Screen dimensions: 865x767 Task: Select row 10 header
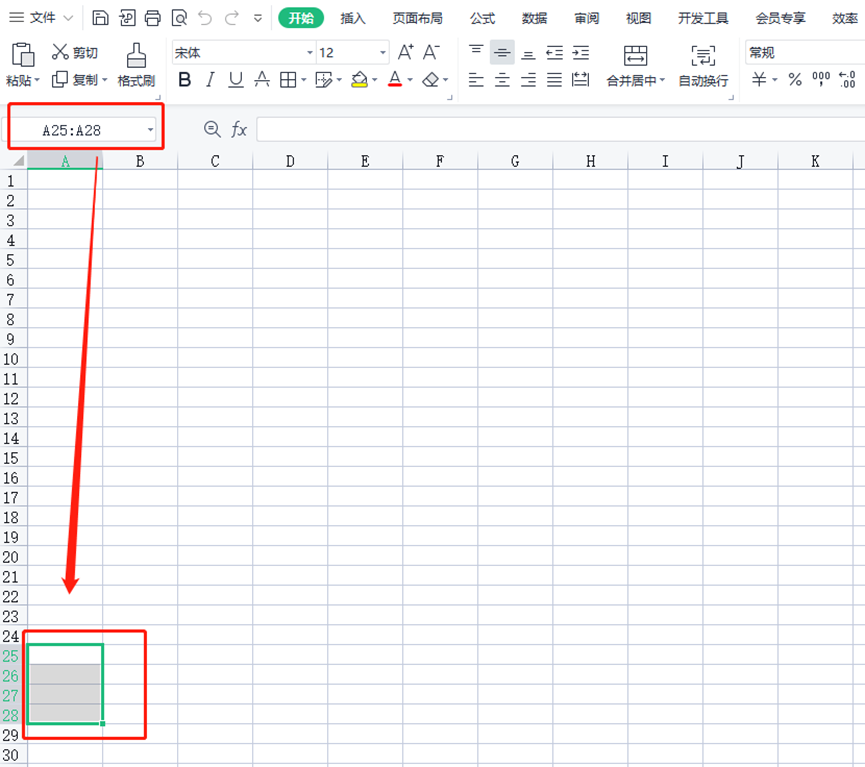pos(10,359)
